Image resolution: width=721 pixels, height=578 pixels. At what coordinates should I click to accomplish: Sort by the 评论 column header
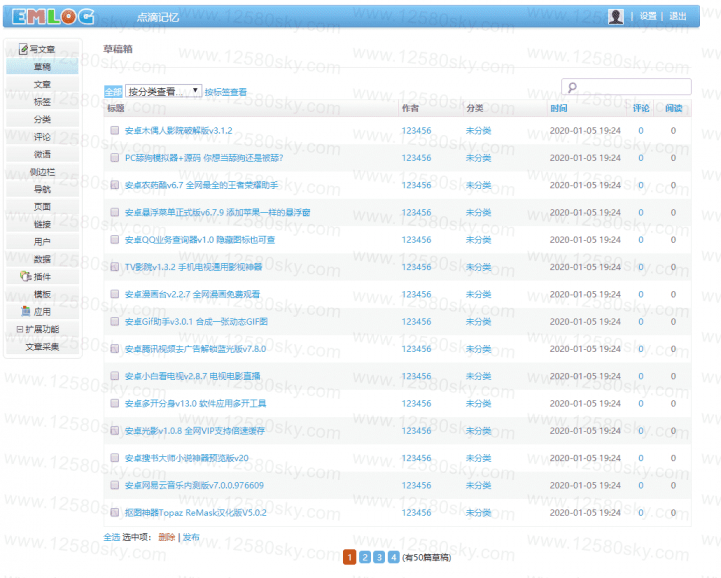coord(641,108)
